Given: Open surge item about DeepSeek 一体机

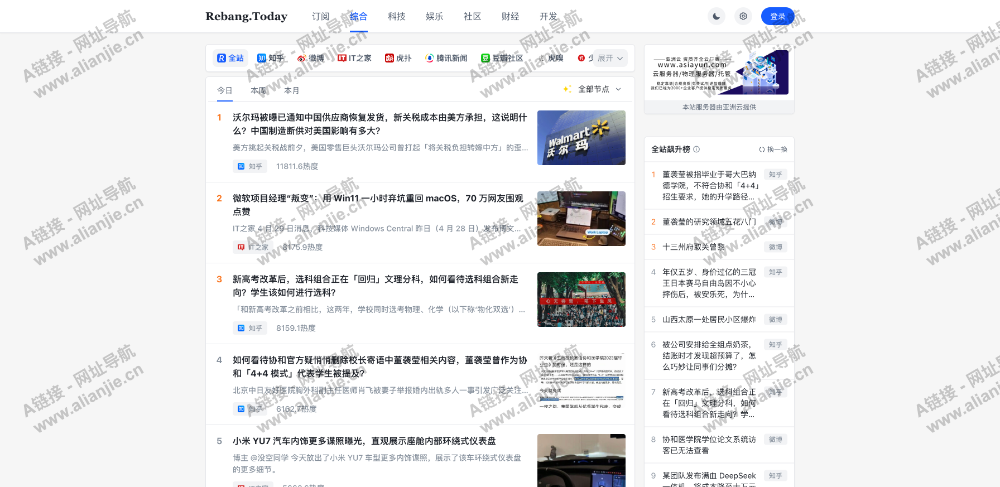Looking at the screenshot, I should coord(710,478).
